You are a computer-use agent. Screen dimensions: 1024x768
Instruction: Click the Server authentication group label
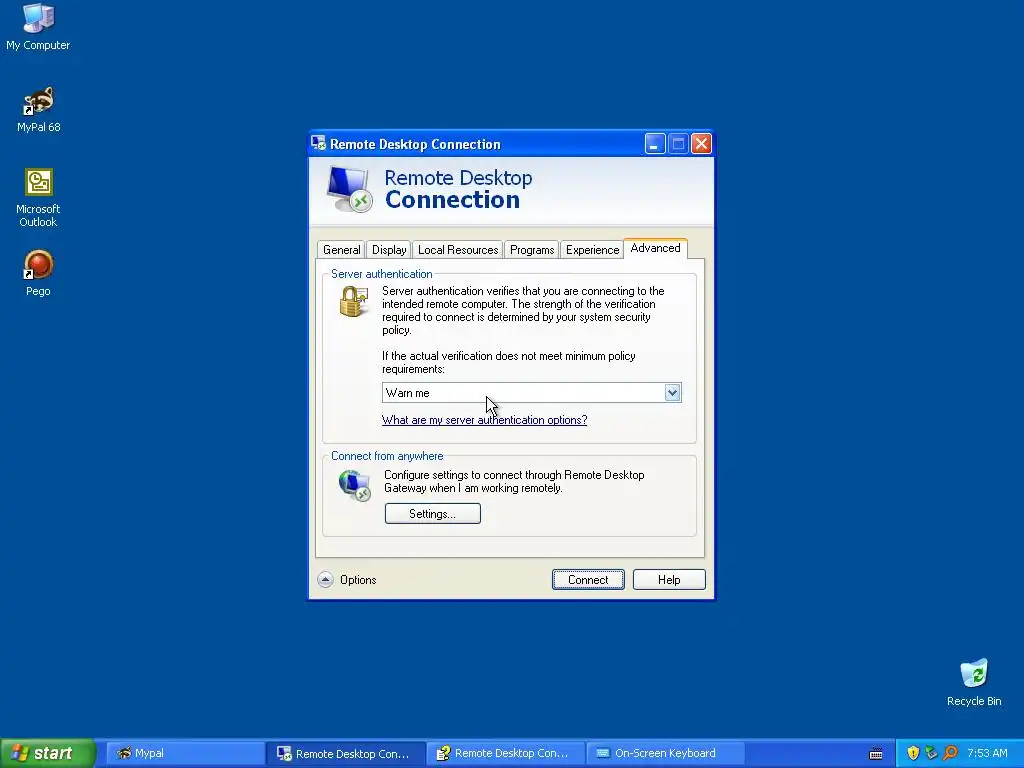coord(381,274)
